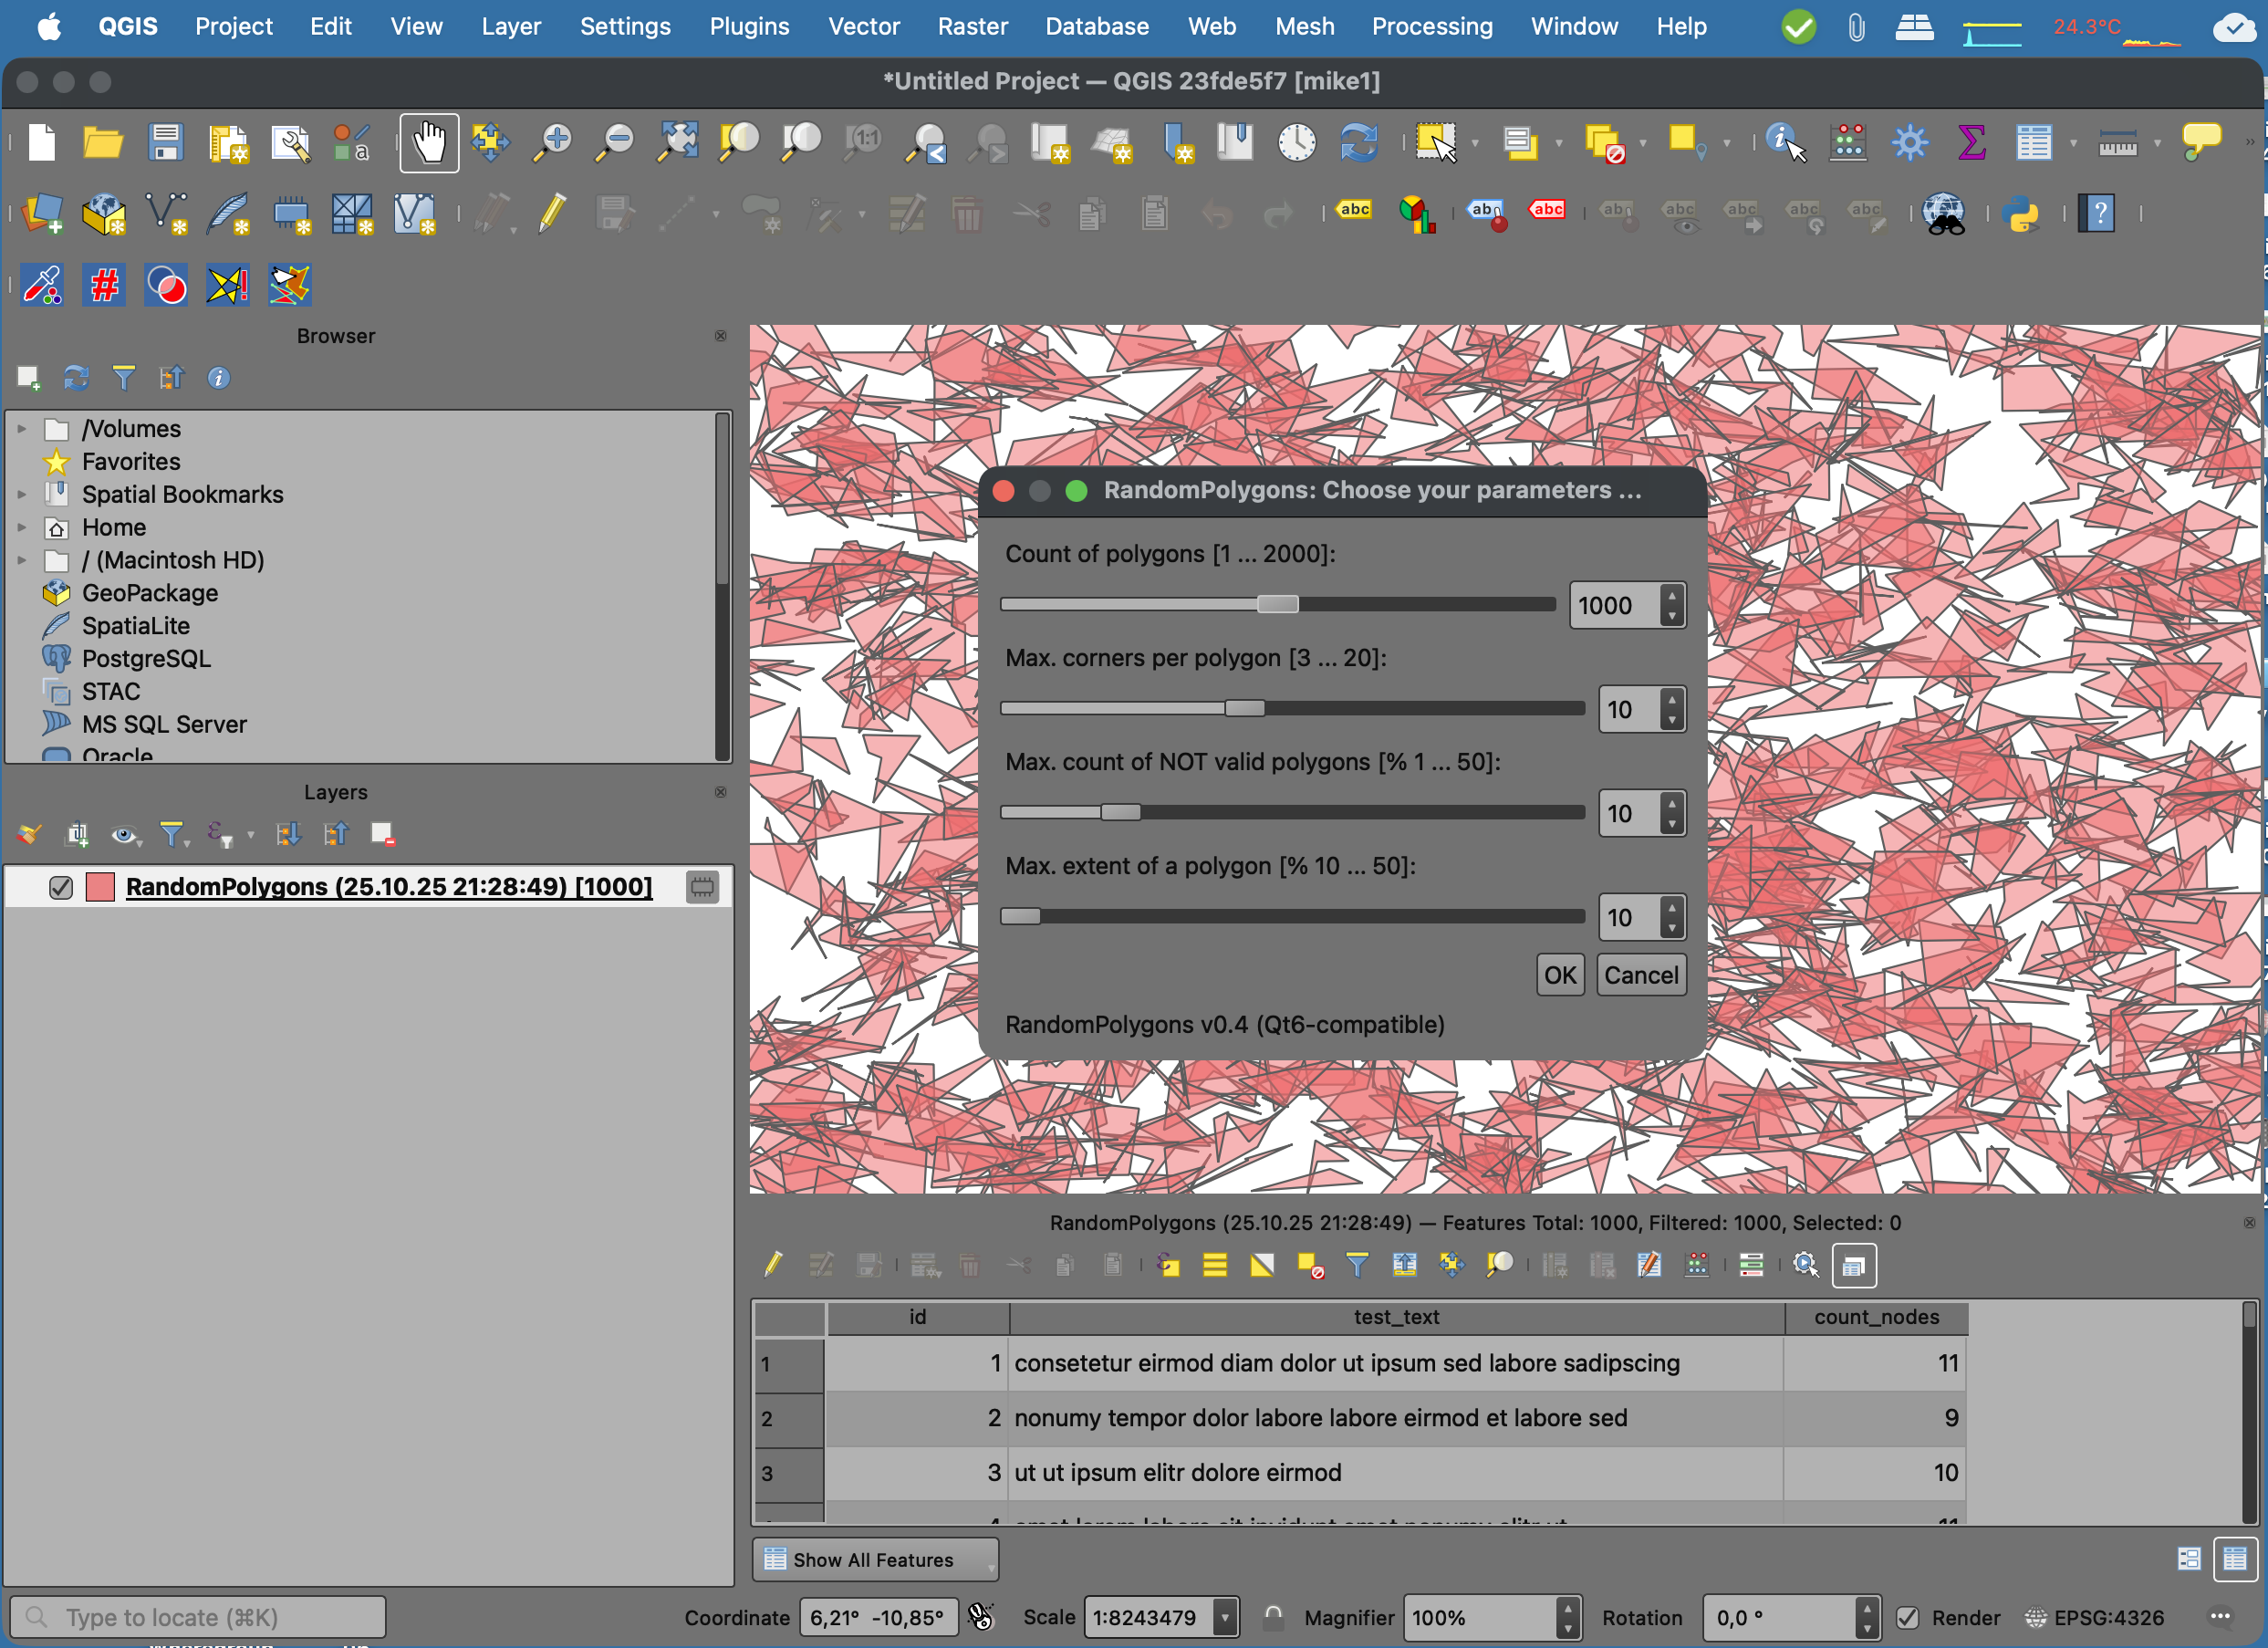The height and width of the screenshot is (1648, 2268).
Task: Click the Save Project floppy icon
Action: (165, 143)
